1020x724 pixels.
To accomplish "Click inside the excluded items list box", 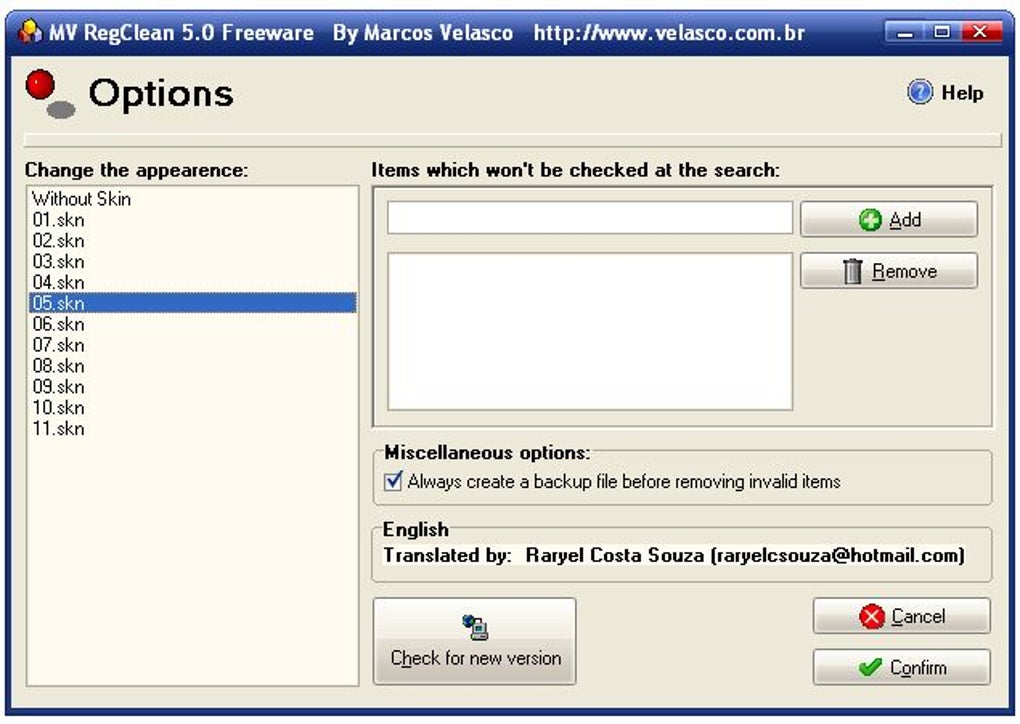I will pos(589,332).
